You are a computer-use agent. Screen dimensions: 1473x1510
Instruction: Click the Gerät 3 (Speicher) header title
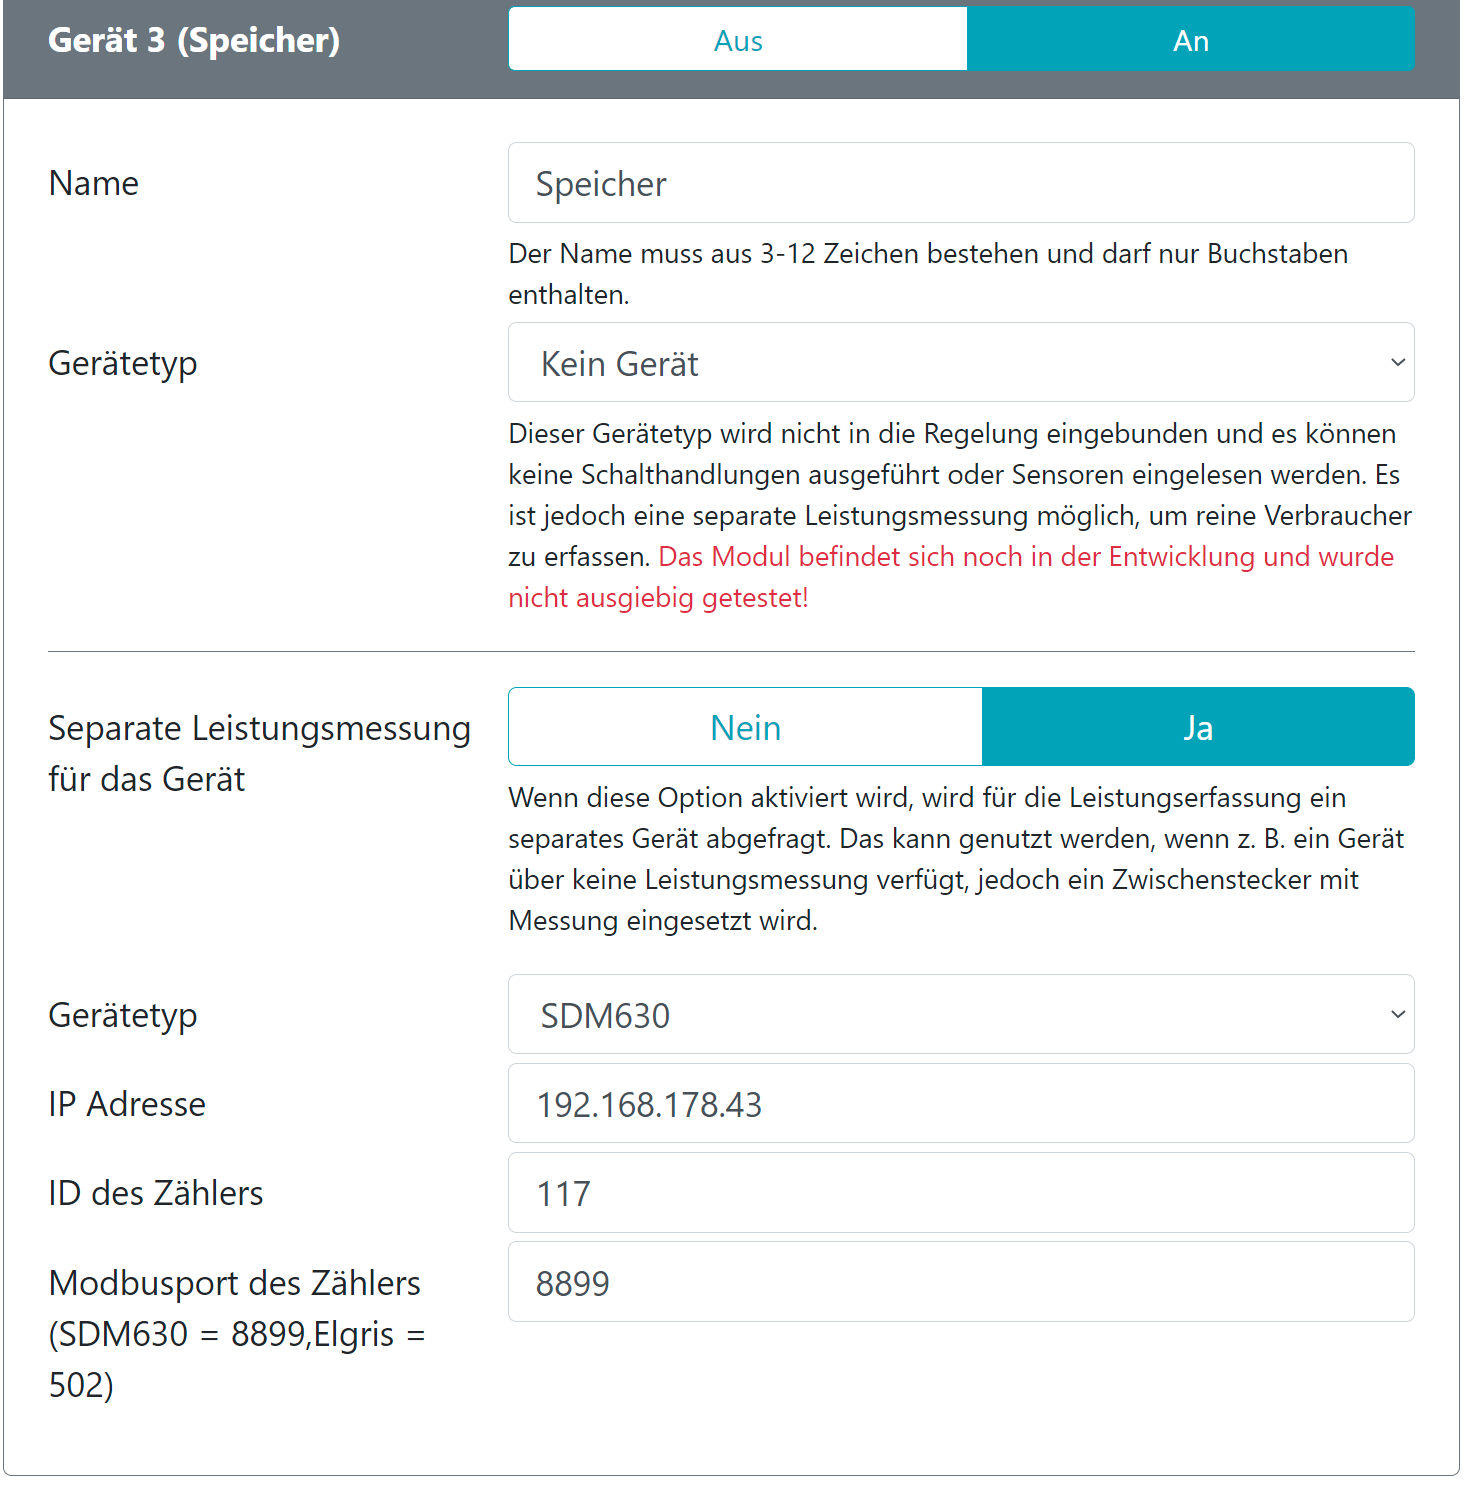[194, 40]
